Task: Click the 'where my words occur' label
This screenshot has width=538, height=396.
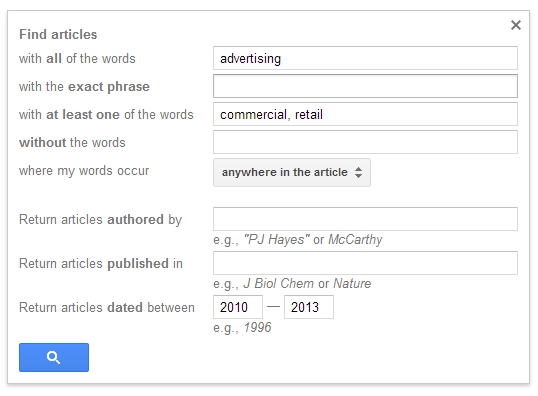Action: 84,171
